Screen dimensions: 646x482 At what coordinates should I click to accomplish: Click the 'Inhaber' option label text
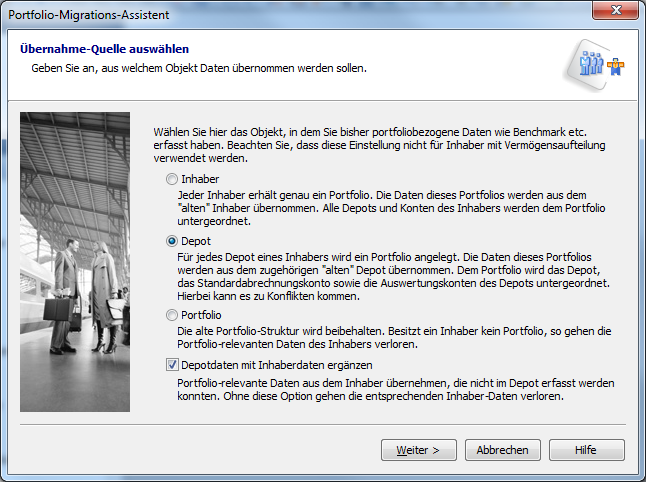pos(199,179)
